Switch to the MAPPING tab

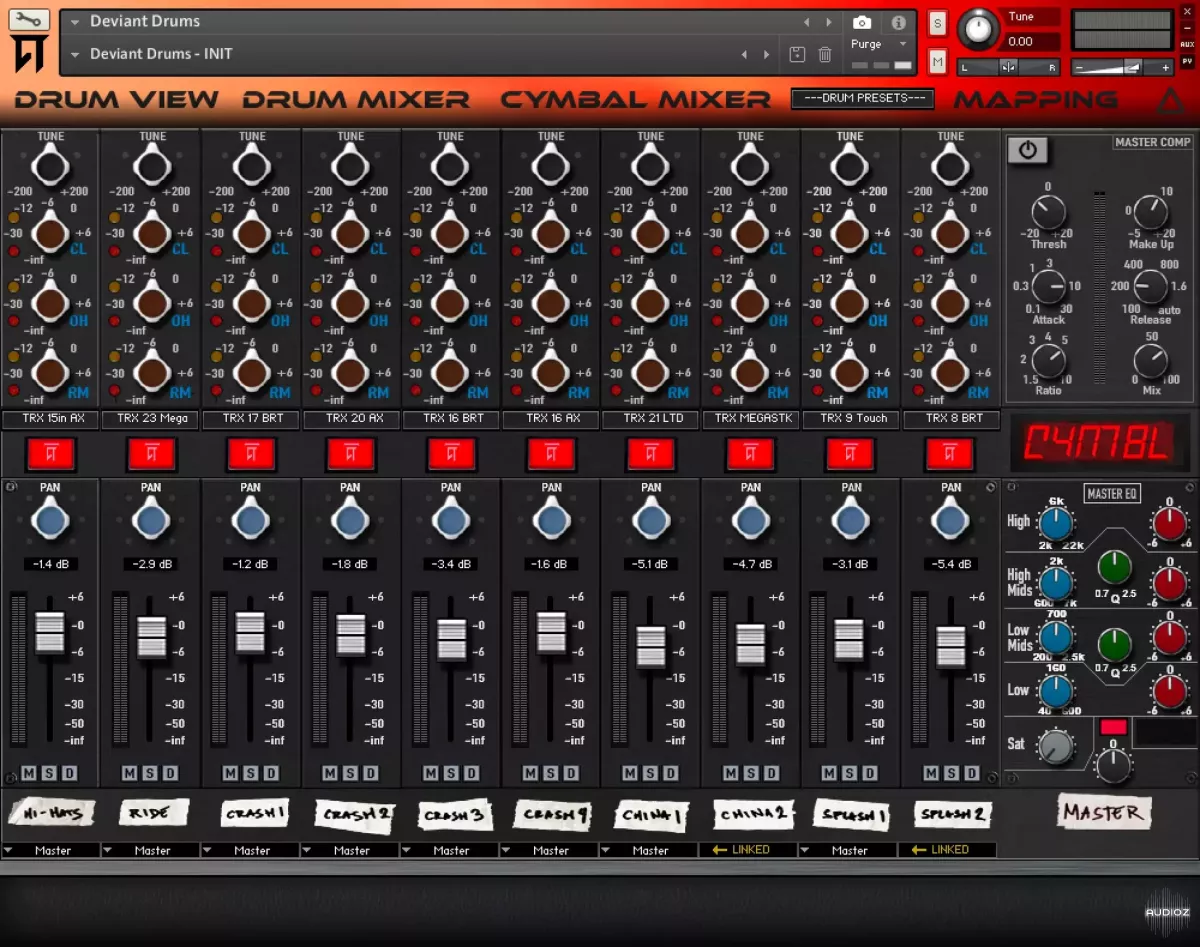pos(1036,100)
